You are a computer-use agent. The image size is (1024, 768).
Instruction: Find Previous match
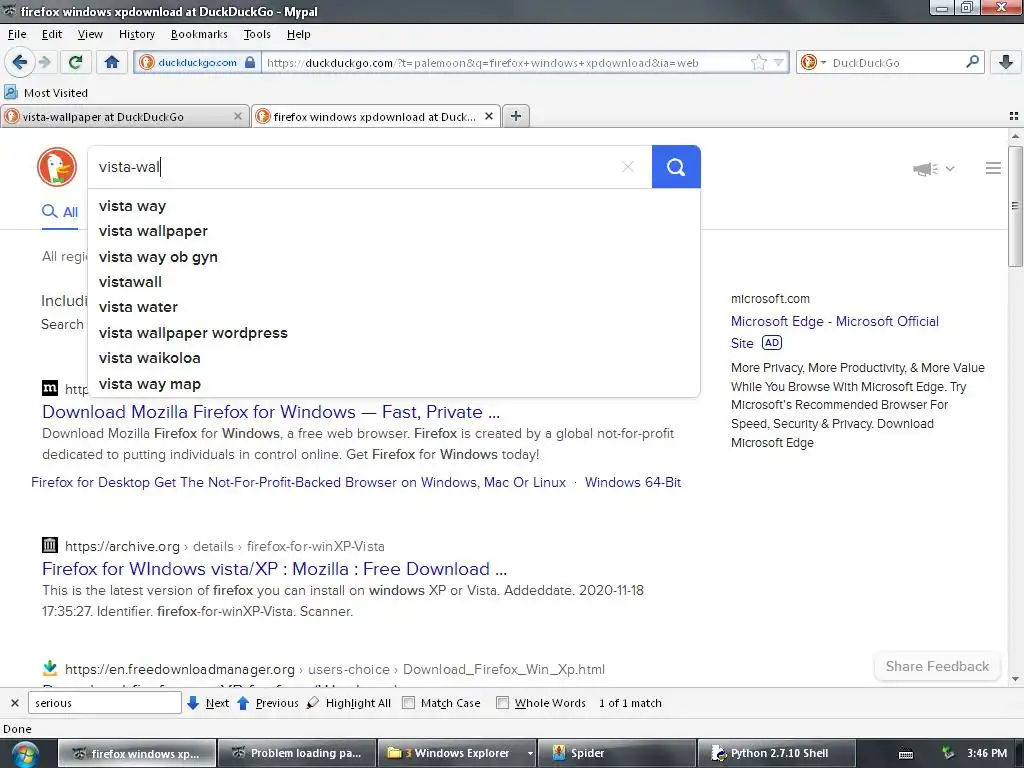(268, 703)
